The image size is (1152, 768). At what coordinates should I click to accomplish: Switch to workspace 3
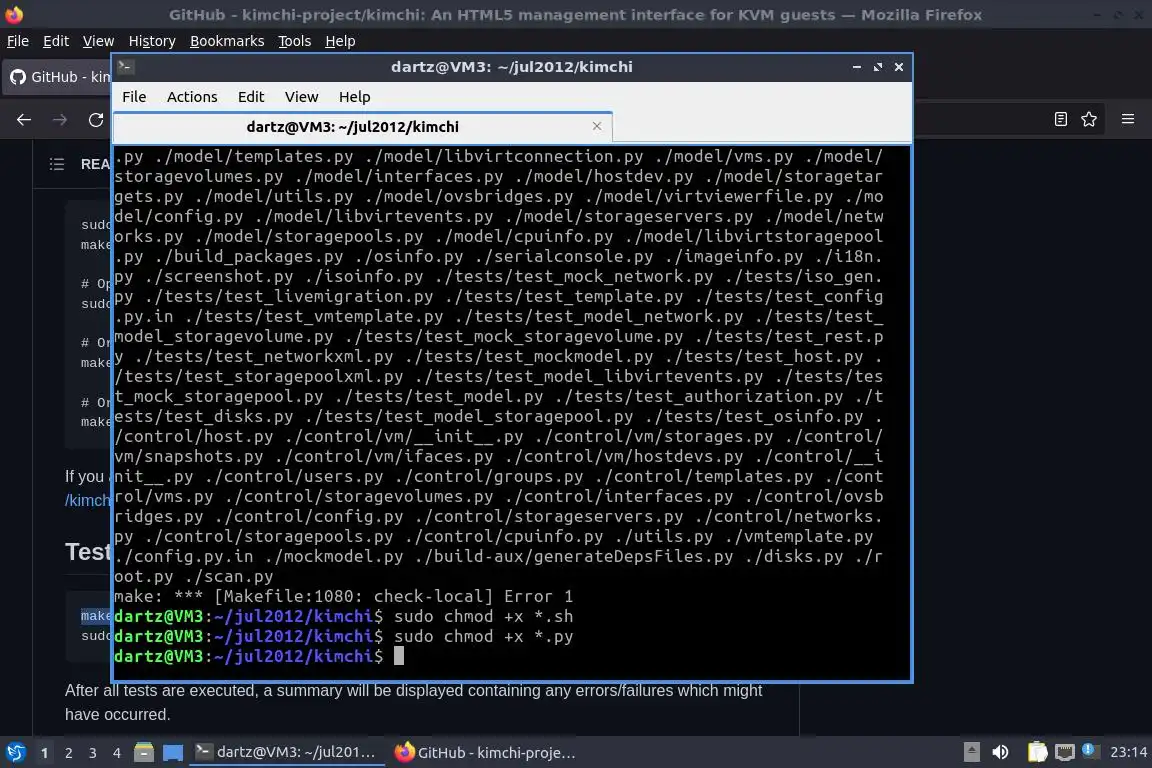pyautogui.click(x=93, y=753)
